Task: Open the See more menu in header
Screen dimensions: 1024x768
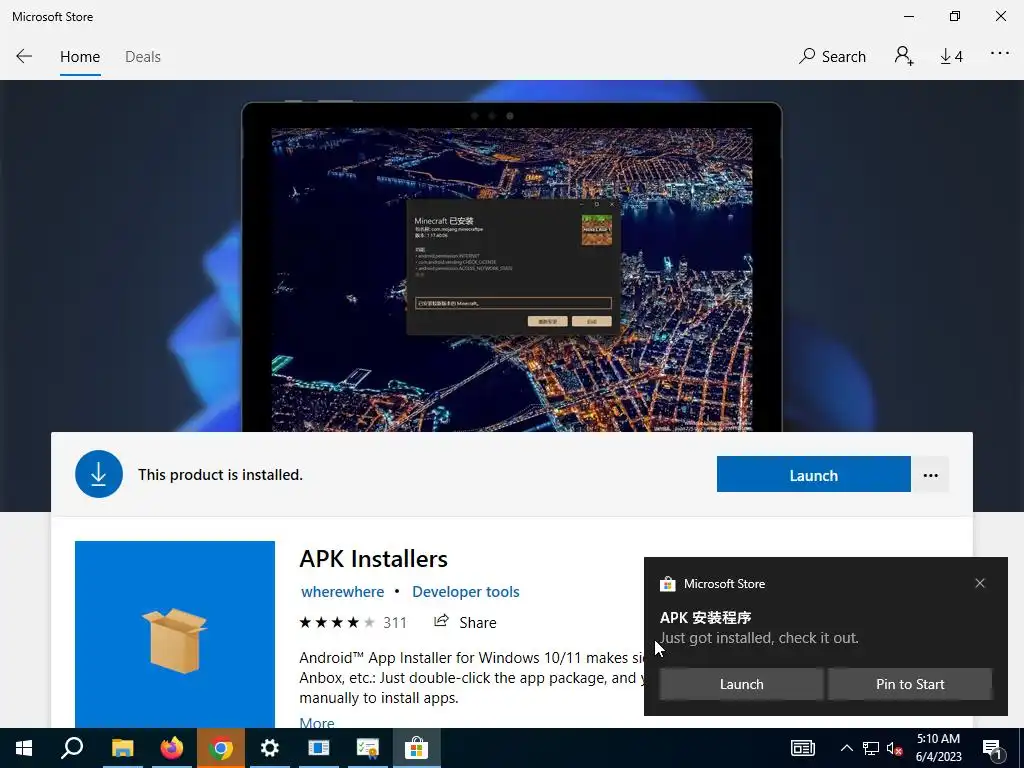Action: point(1000,54)
